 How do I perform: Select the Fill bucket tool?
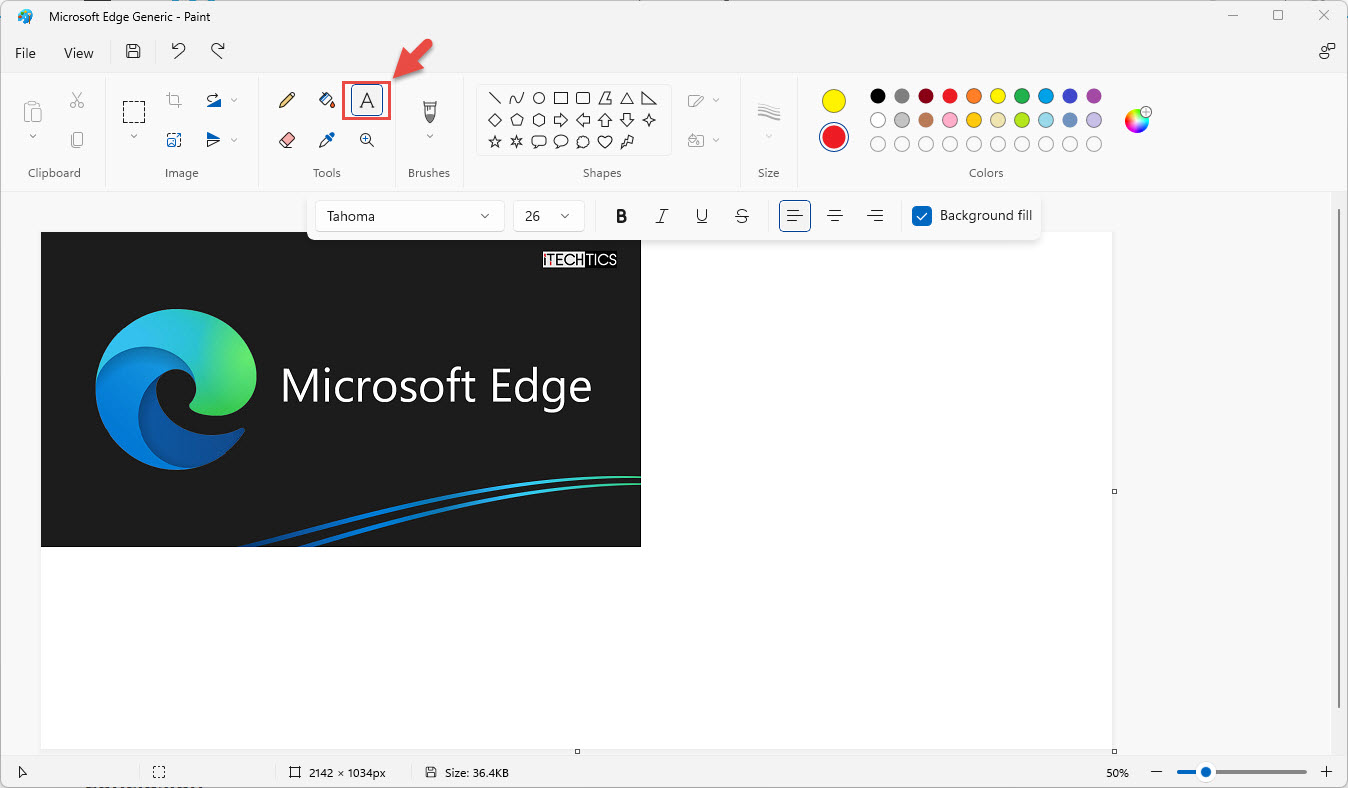(327, 100)
